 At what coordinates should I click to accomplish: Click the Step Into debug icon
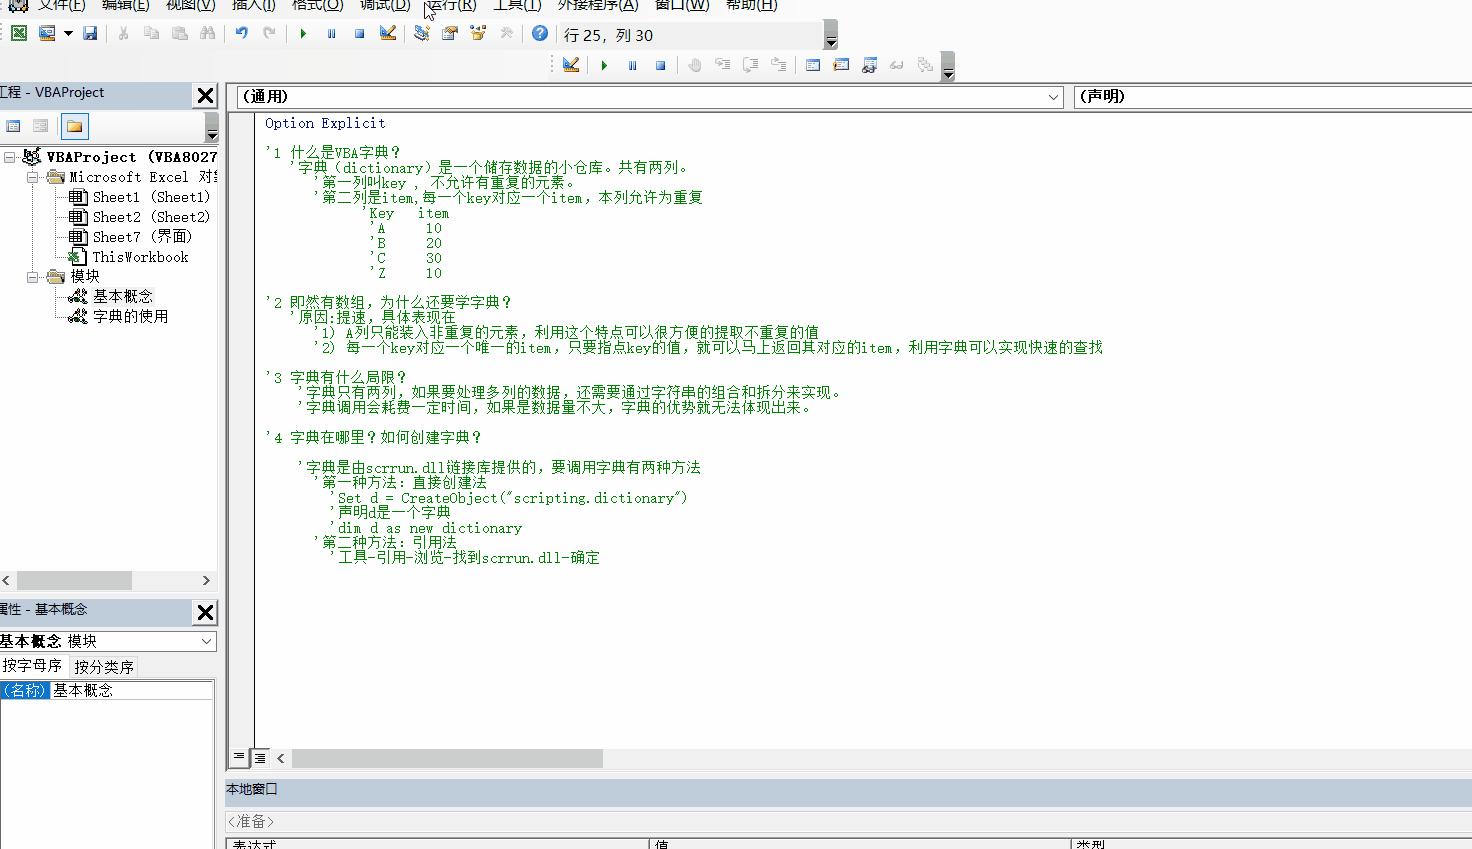click(722, 65)
